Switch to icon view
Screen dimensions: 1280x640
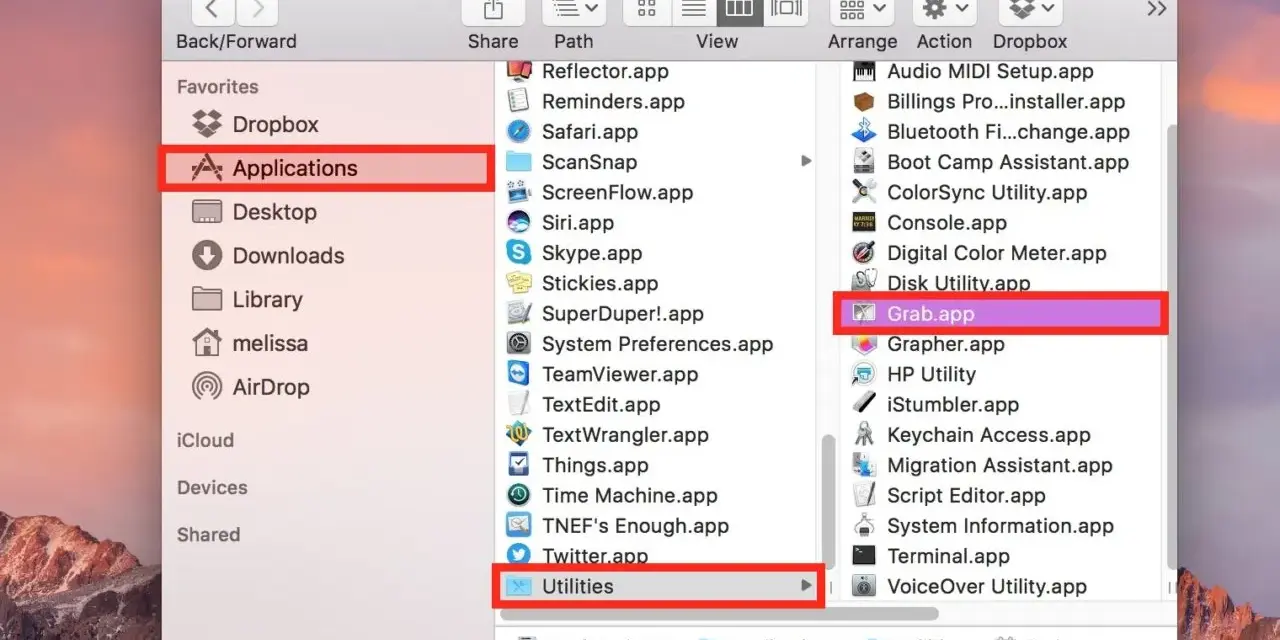click(x=647, y=10)
